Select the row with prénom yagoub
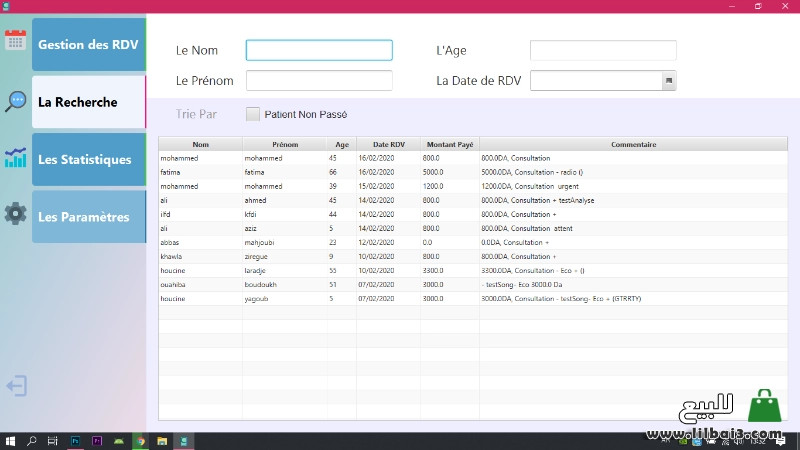Viewport: 800px width, 450px height. click(x=473, y=298)
